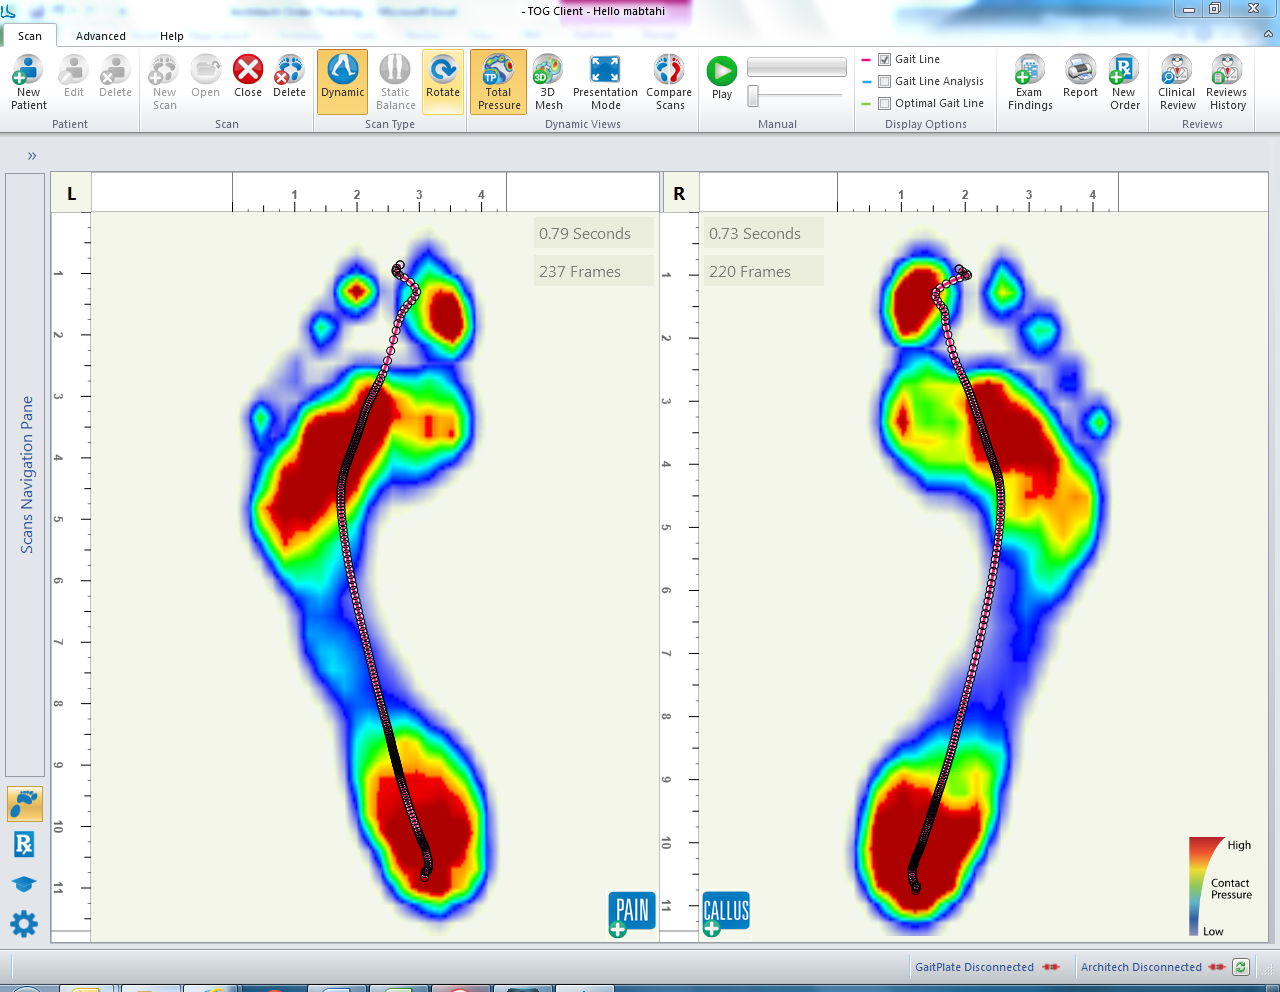Screen dimensions: 1280x992
Task: Click the Rotate scan button
Action: [443, 82]
